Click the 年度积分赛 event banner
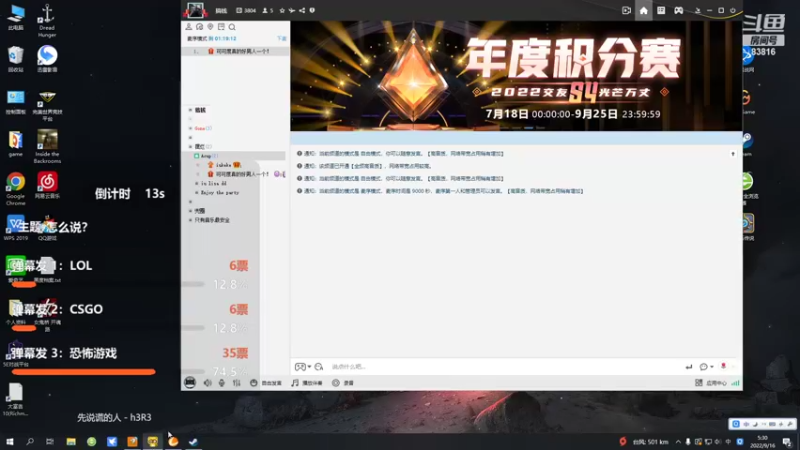The width and height of the screenshot is (800, 450). tap(516, 76)
